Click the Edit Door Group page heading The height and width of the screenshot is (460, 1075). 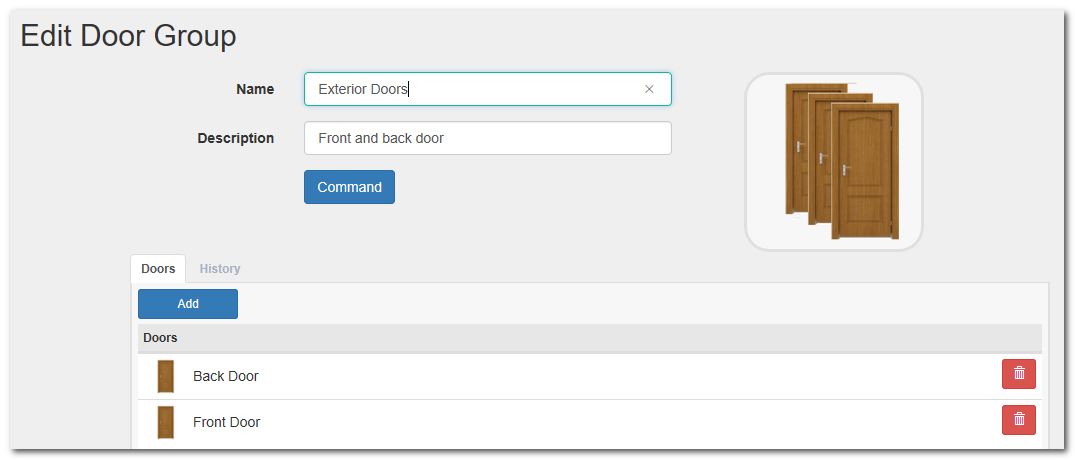pyautogui.click(x=129, y=36)
